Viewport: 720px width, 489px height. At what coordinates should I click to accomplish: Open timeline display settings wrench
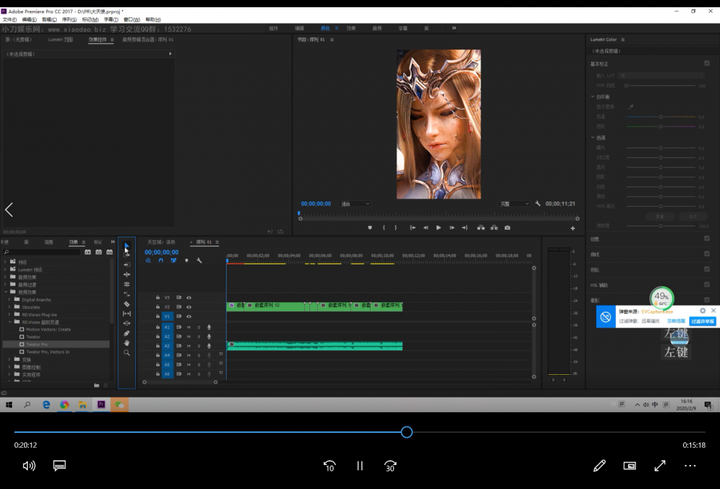[199, 260]
